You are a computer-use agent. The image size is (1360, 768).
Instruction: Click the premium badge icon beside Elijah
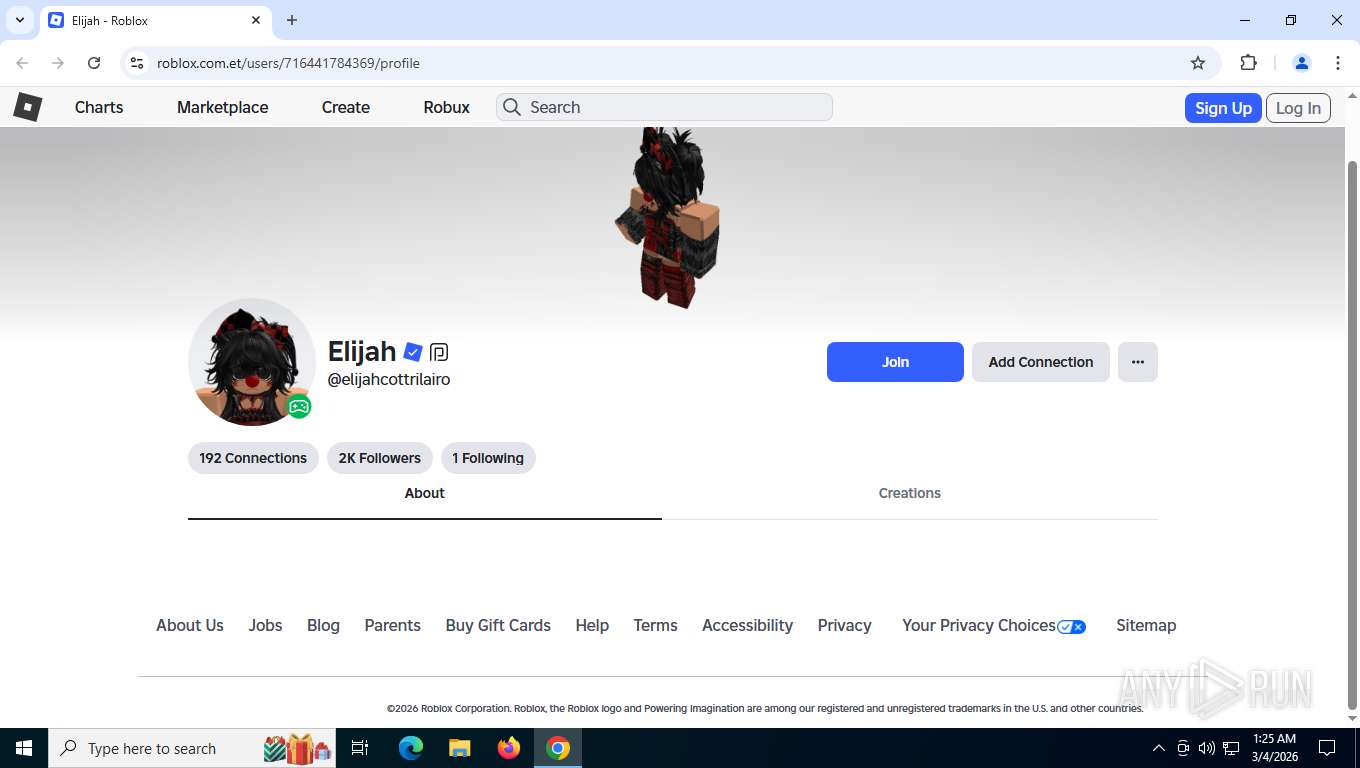(x=439, y=352)
